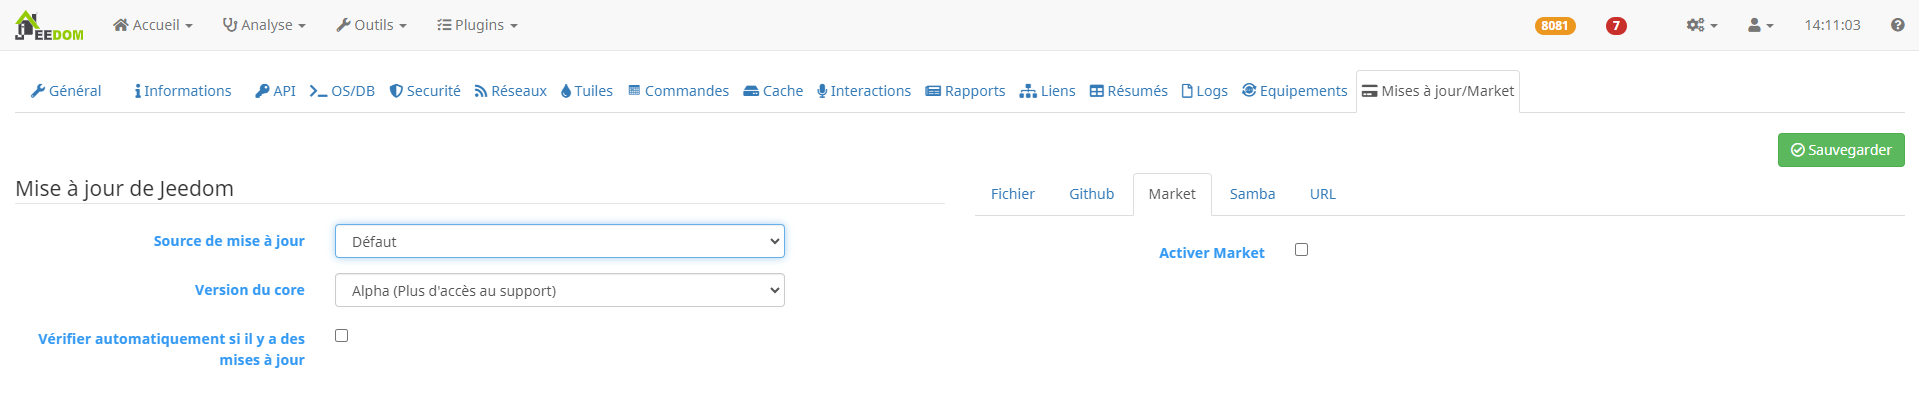Click the Sauvegarder button

click(1840, 150)
